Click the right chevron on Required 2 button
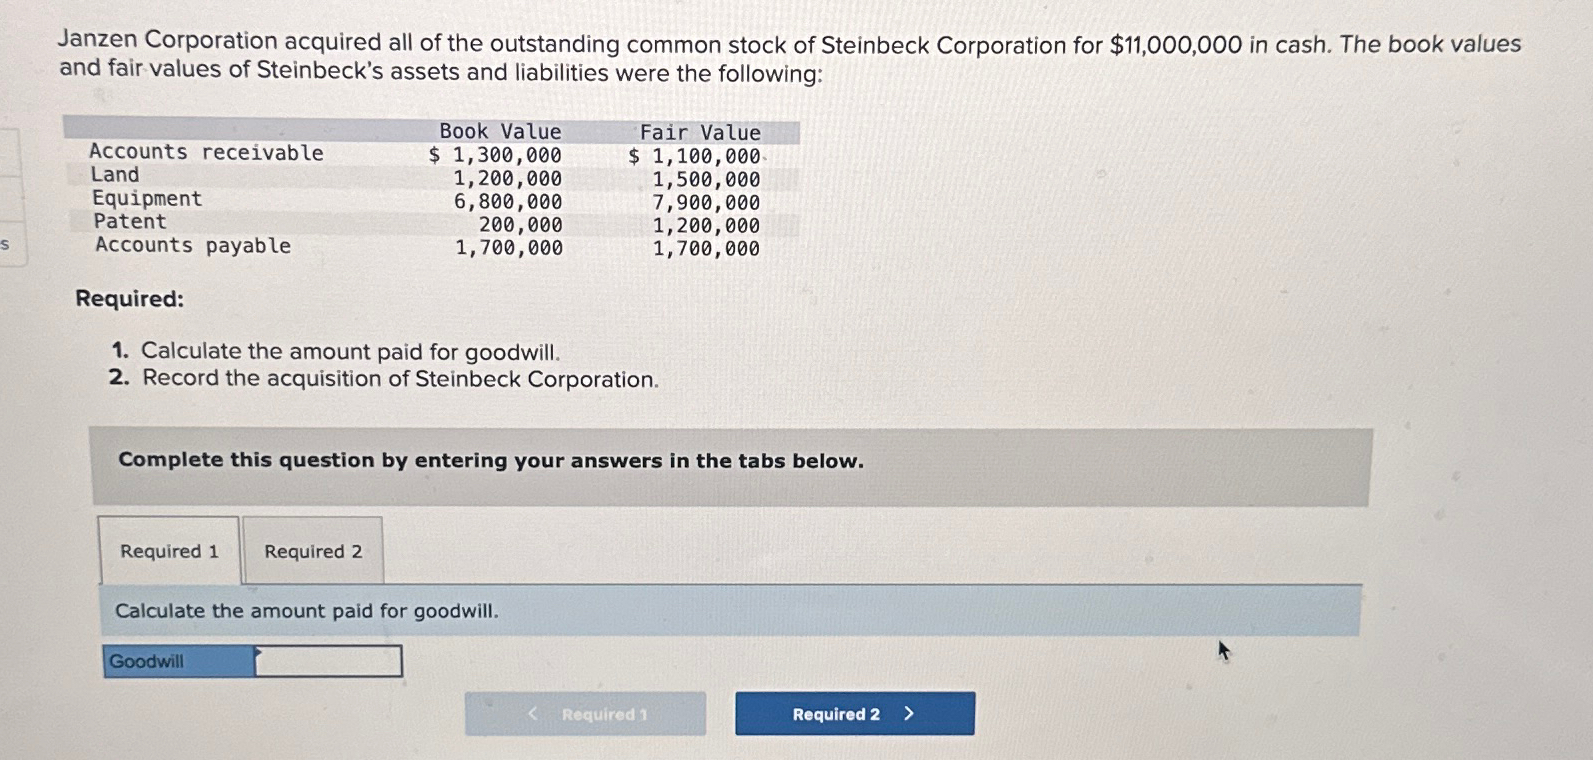This screenshot has height=760, width=1593. point(908,713)
